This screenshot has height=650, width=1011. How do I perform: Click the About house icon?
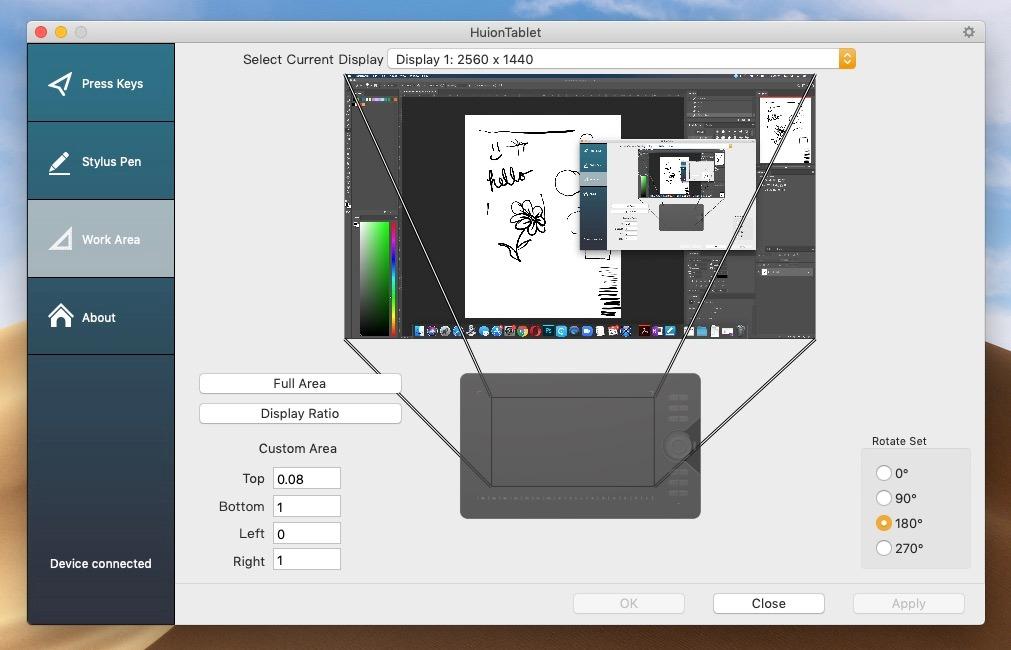tap(60, 317)
